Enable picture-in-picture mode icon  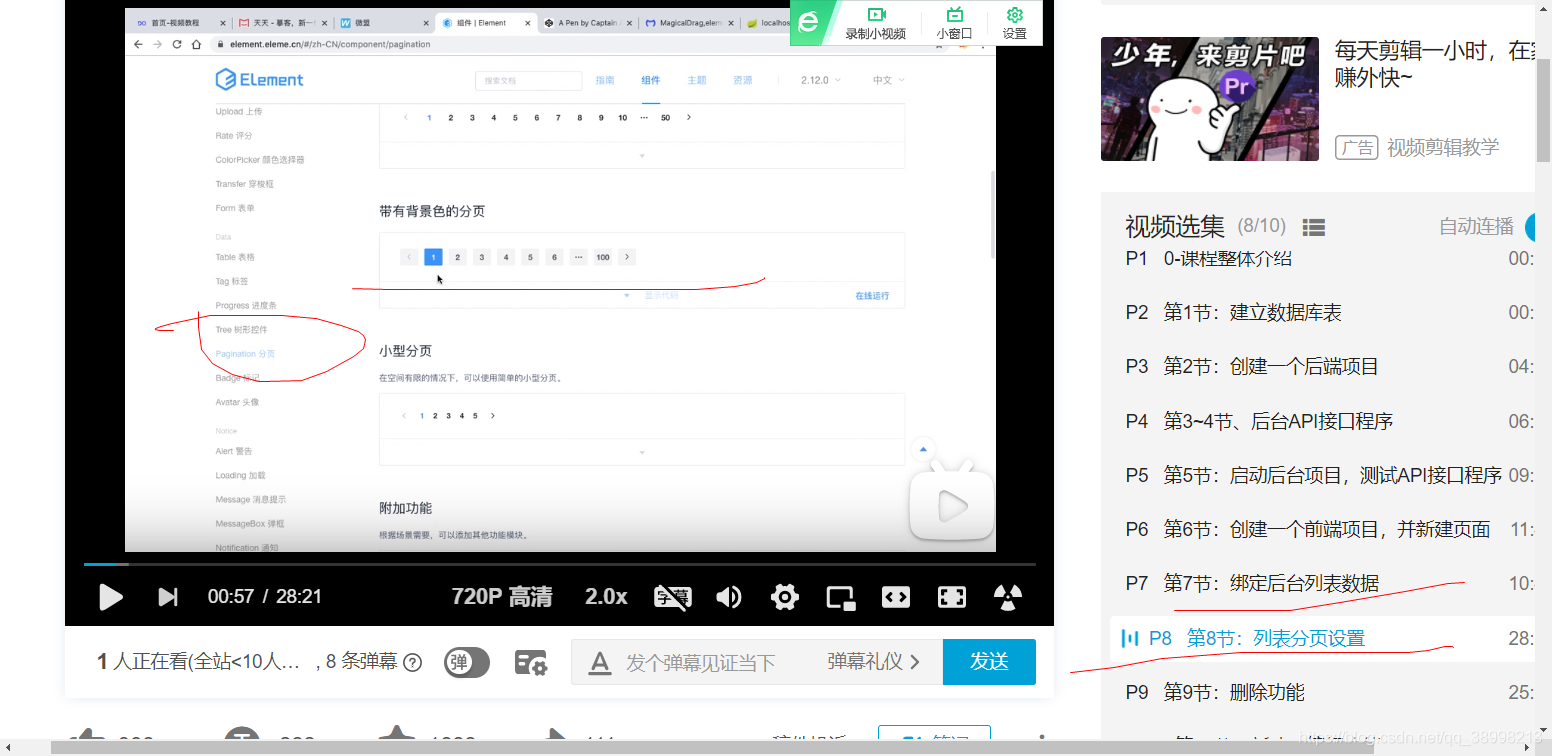pos(841,597)
